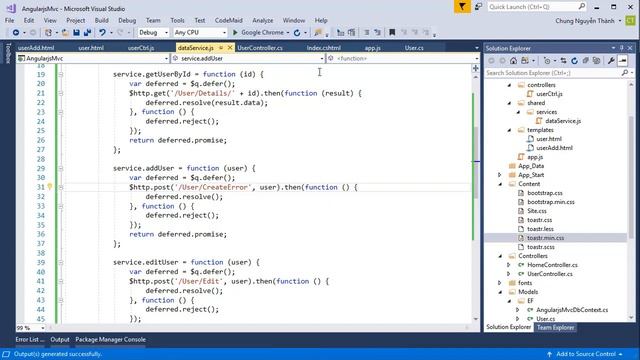Click the Open File toolbar icon
This screenshot has height=360, width=640.
pos(65,32)
